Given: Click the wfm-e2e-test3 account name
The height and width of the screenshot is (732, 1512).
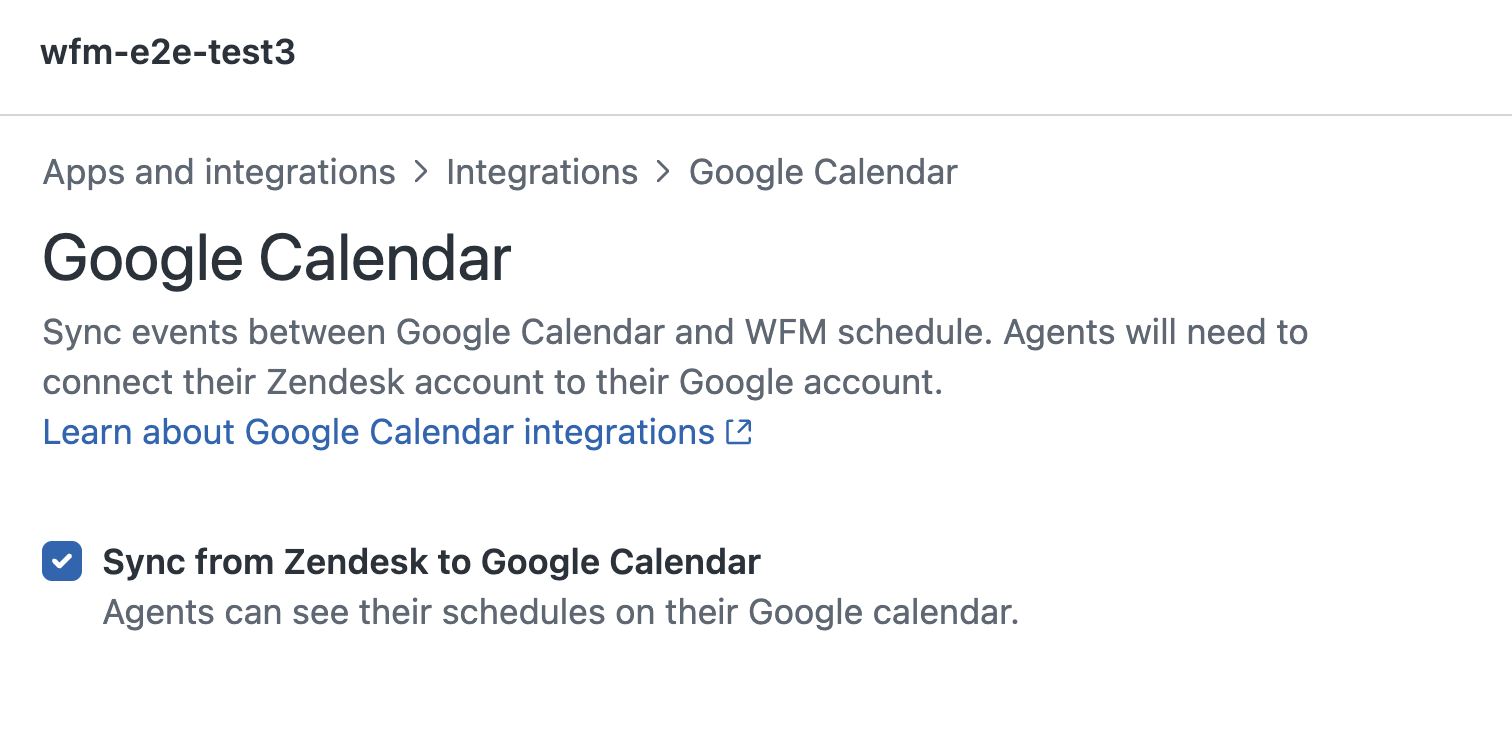Looking at the screenshot, I should pyautogui.click(x=168, y=52).
